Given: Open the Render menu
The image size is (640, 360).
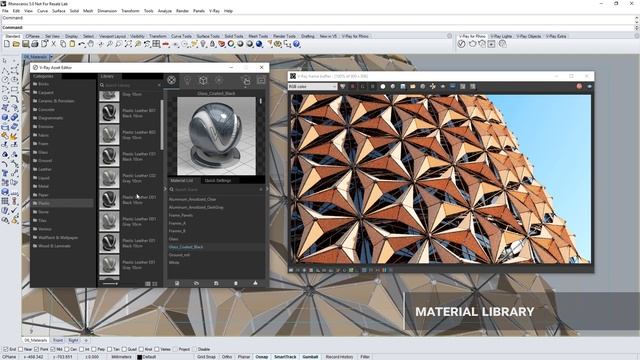Looking at the screenshot, I should tap(182, 11).
